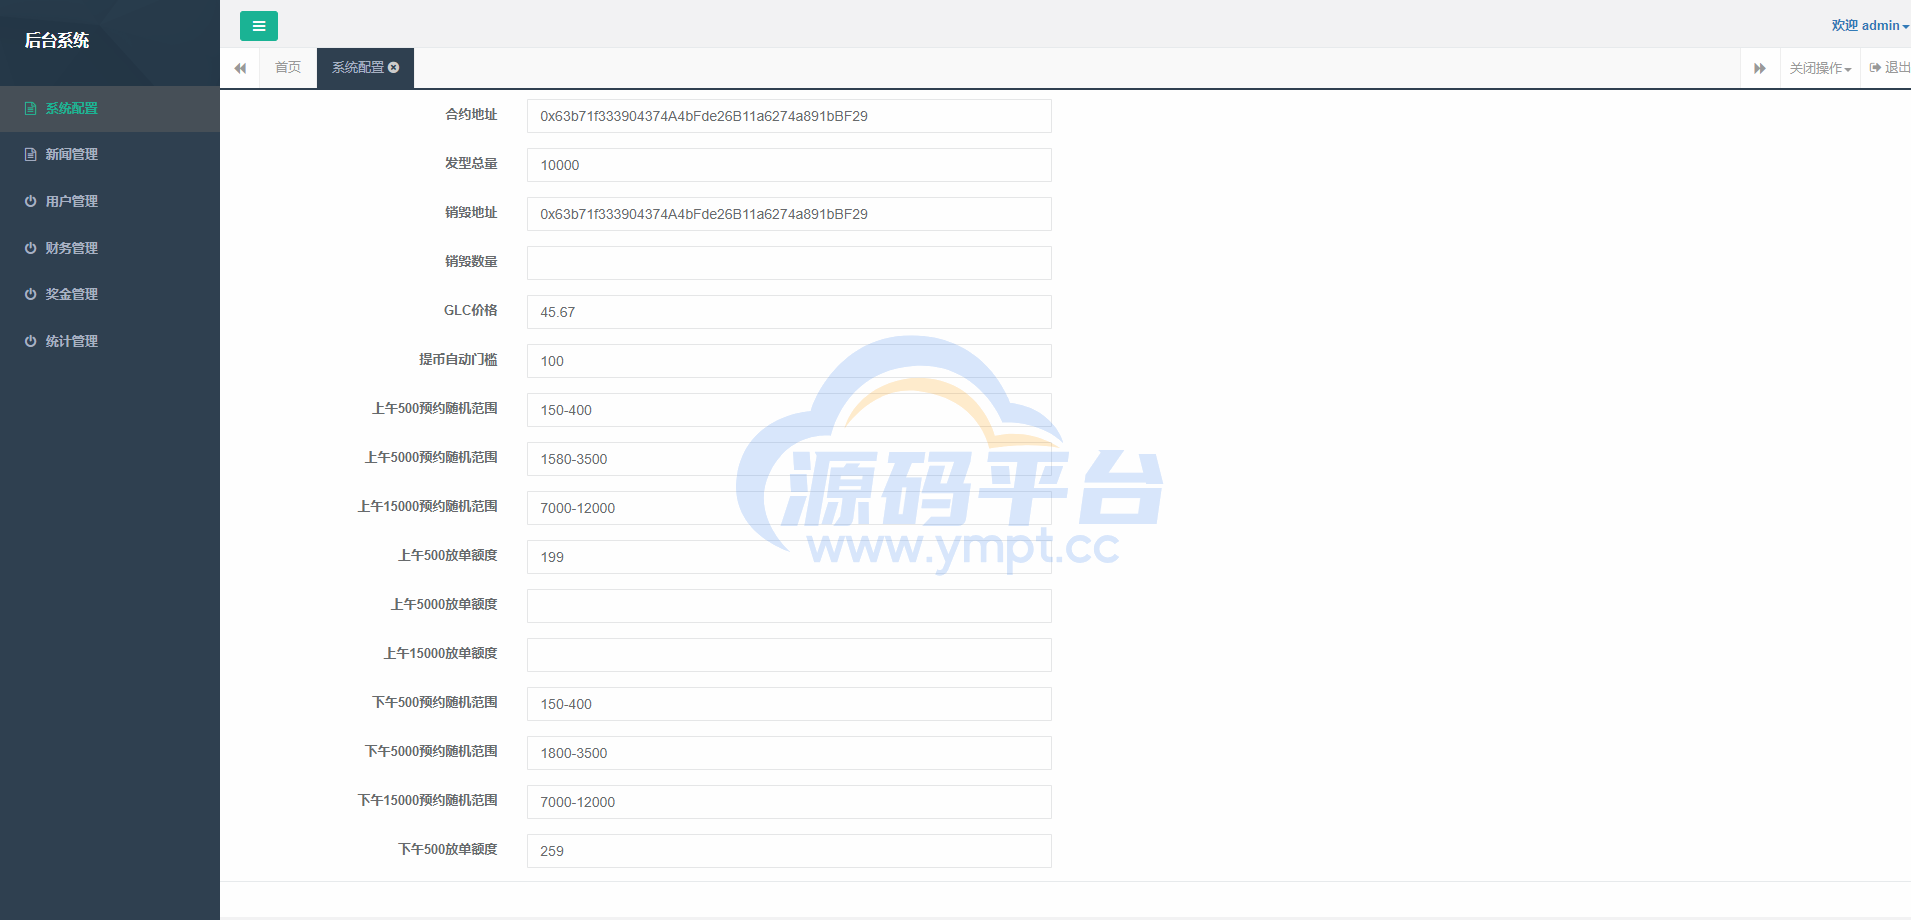Click the 上午500预约随机范围 input field
This screenshot has width=1911, height=920.
tap(789, 410)
